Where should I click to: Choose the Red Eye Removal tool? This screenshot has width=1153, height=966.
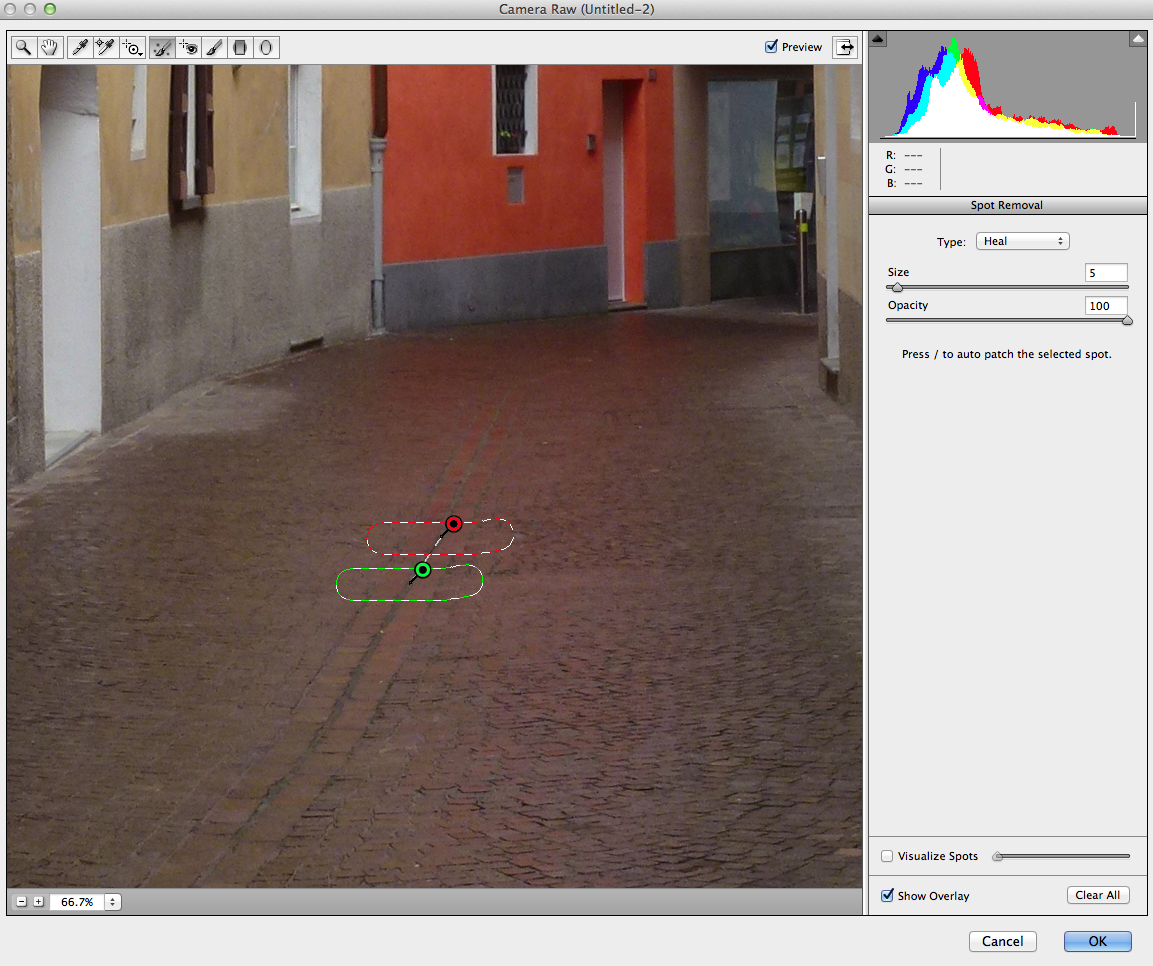[188, 48]
